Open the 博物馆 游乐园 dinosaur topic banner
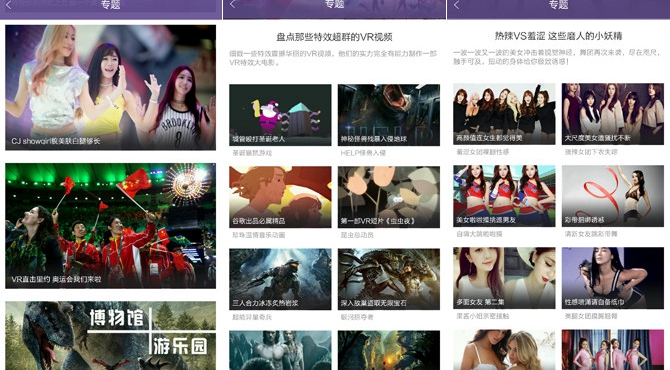This screenshot has width=670, height=370. pos(110,335)
